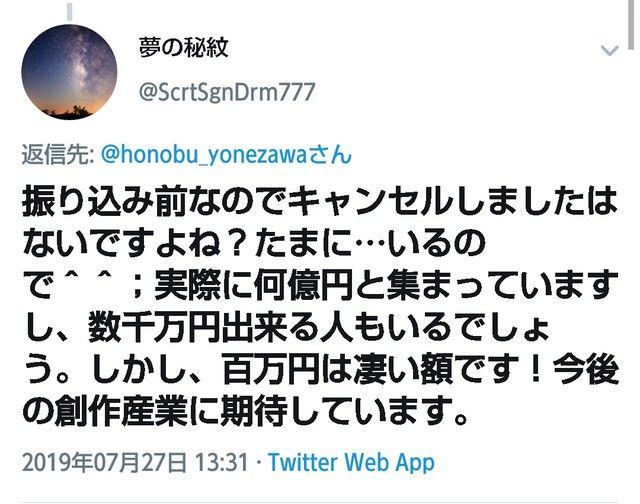Open the @honobu_yonezawa mention link

pyautogui.click(x=202, y=155)
